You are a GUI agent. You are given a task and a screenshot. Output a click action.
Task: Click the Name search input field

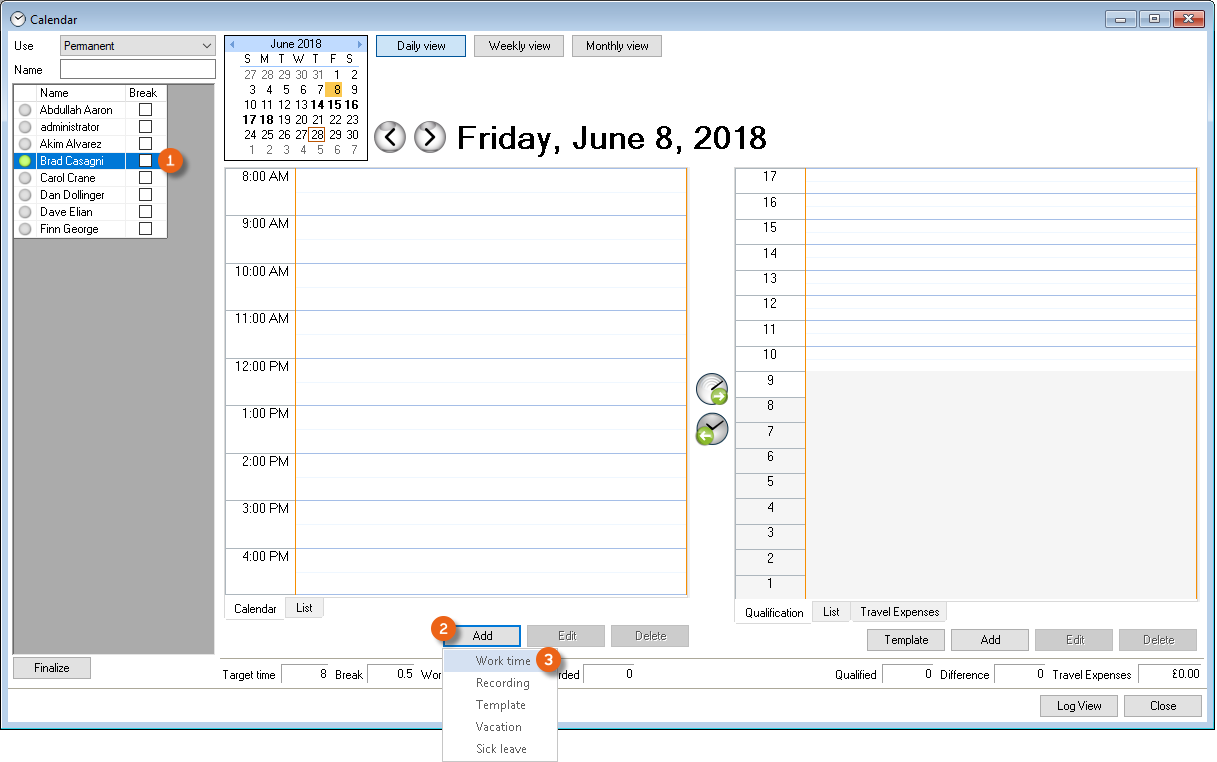[138, 70]
